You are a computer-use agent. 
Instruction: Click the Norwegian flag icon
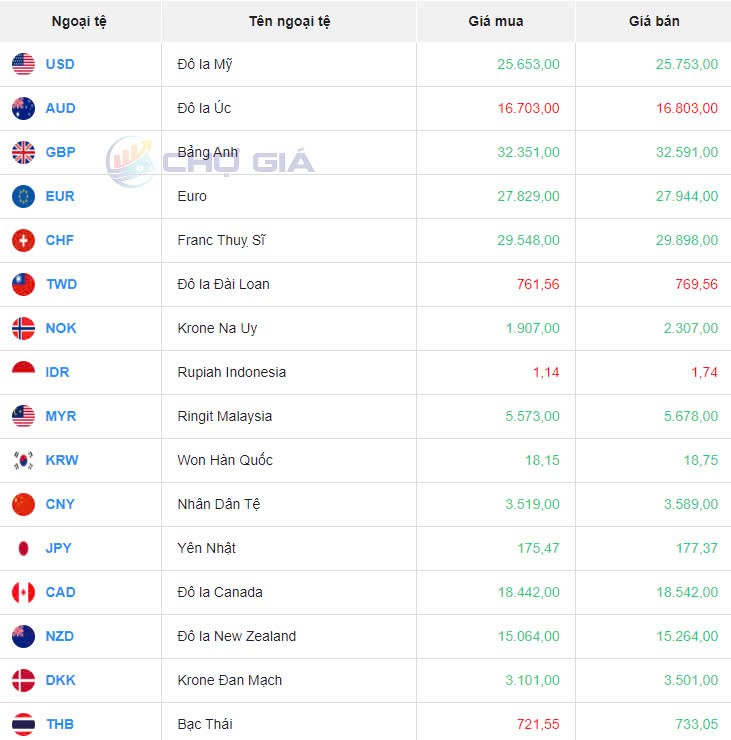point(23,328)
